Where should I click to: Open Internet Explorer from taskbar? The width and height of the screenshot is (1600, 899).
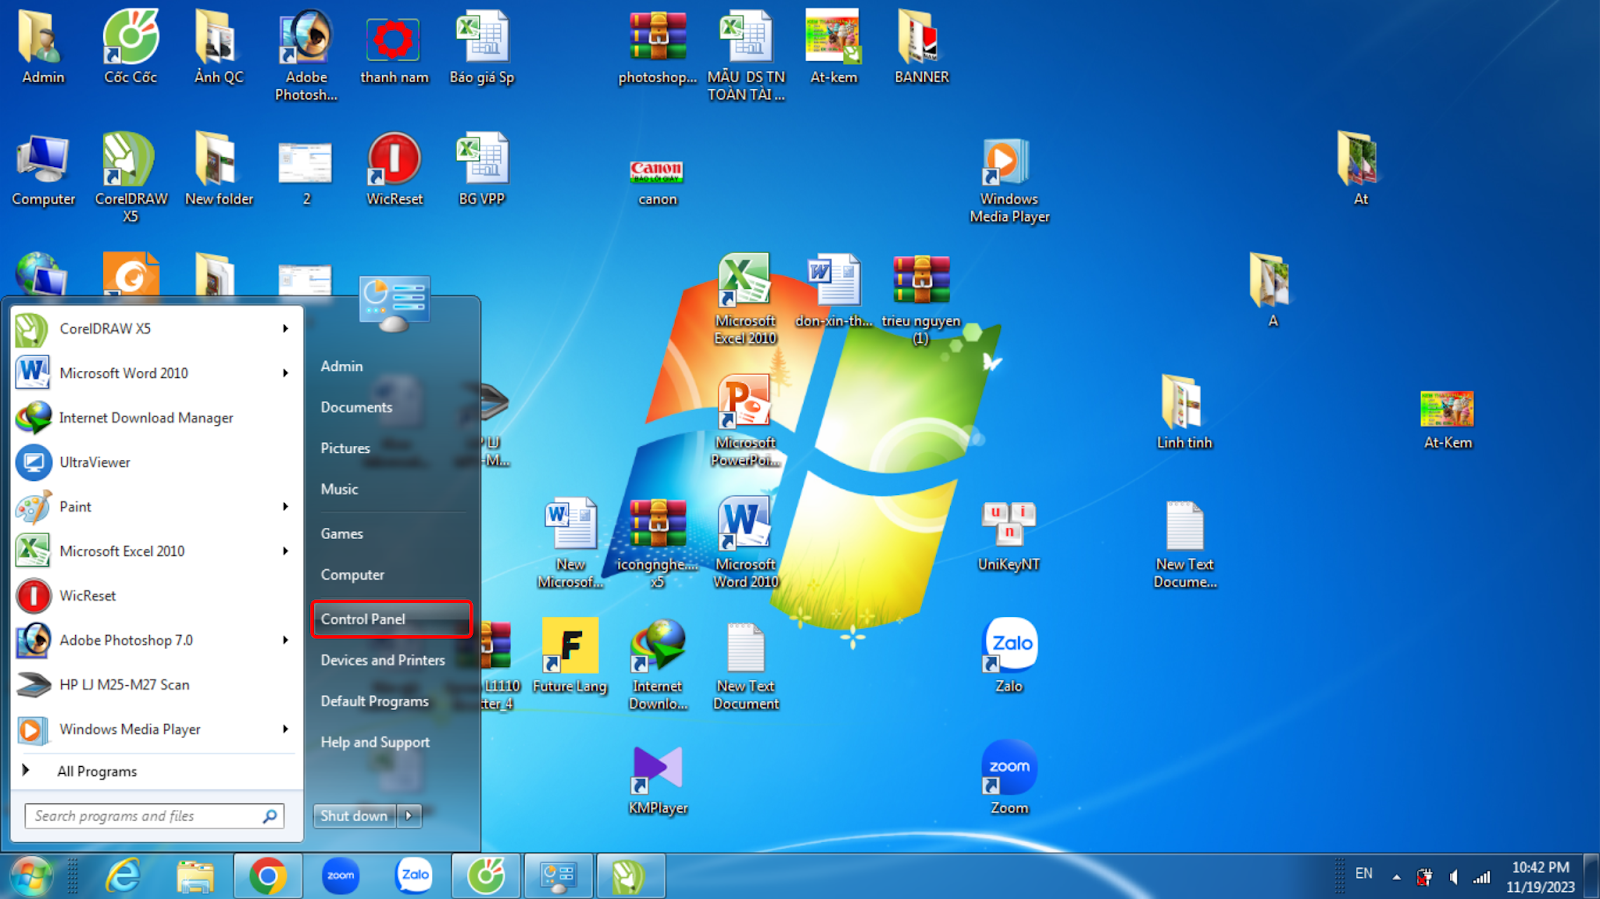(x=123, y=877)
